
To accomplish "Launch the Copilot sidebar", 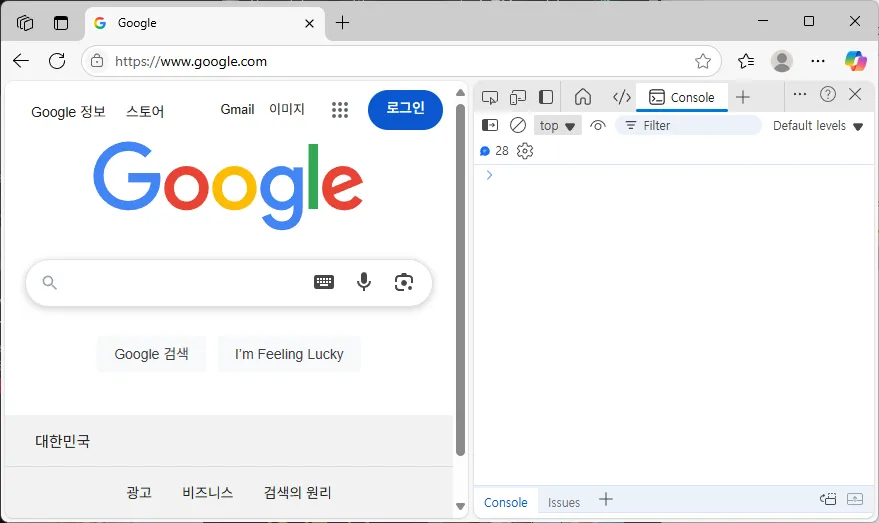I will tap(855, 61).
